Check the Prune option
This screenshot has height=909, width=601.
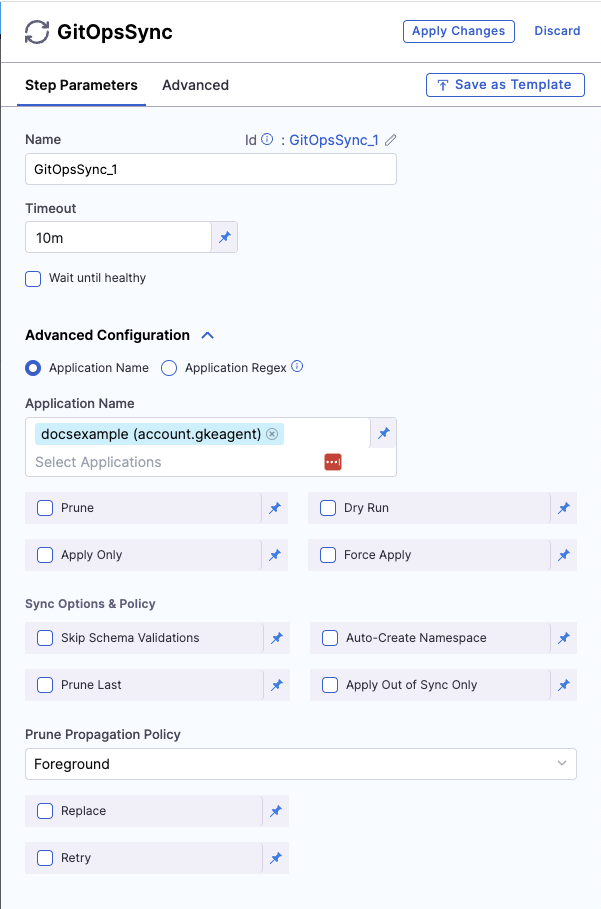coord(45,508)
